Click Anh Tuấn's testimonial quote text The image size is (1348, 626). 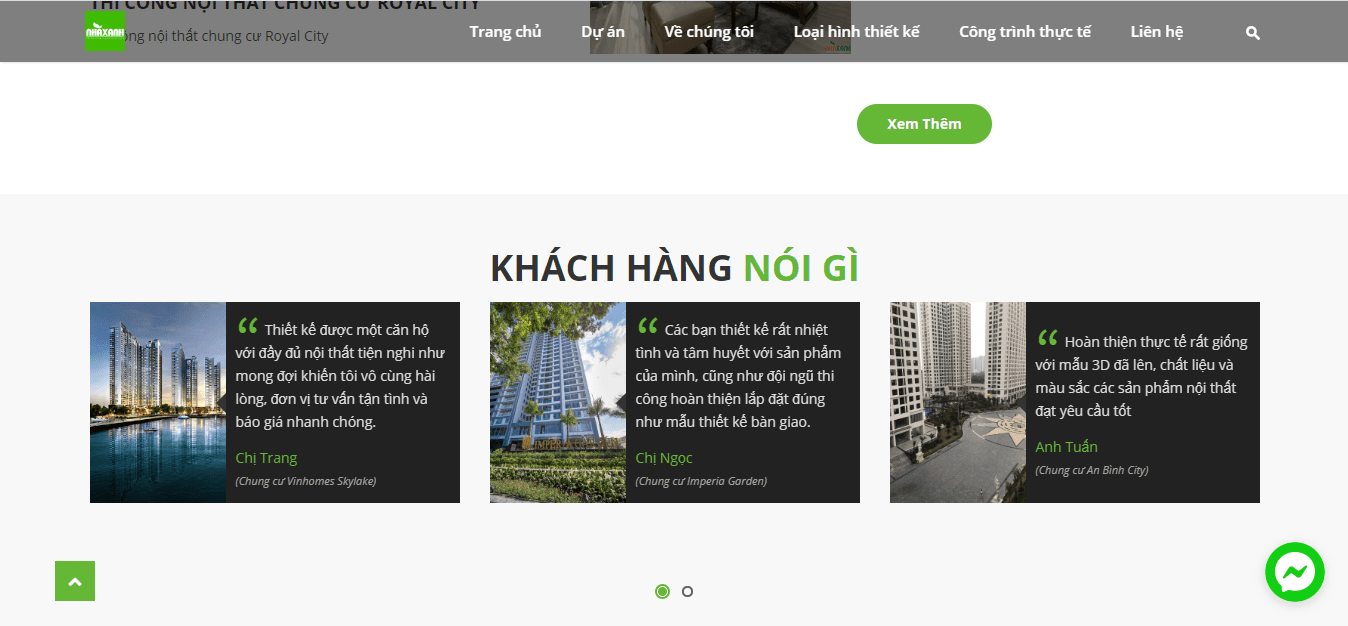pos(1141,375)
